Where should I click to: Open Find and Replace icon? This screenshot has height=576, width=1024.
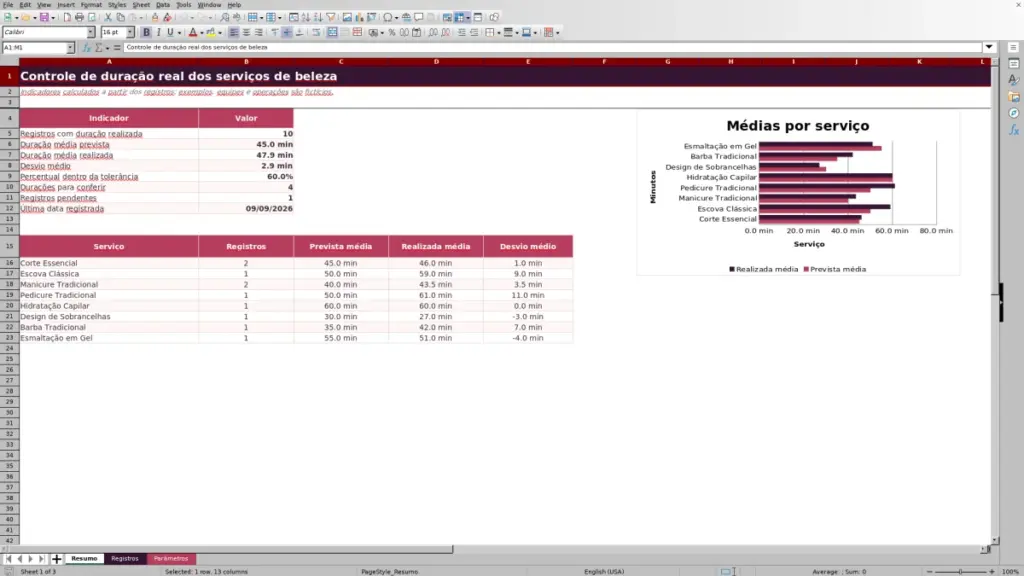tap(225, 17)
